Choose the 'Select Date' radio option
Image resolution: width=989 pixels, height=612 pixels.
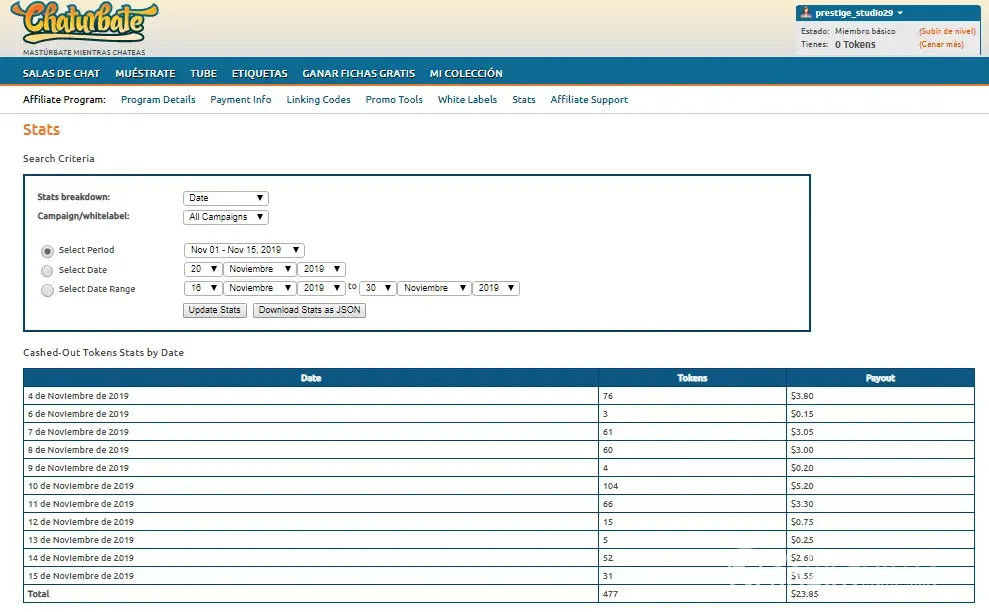(x=47, y=270)
